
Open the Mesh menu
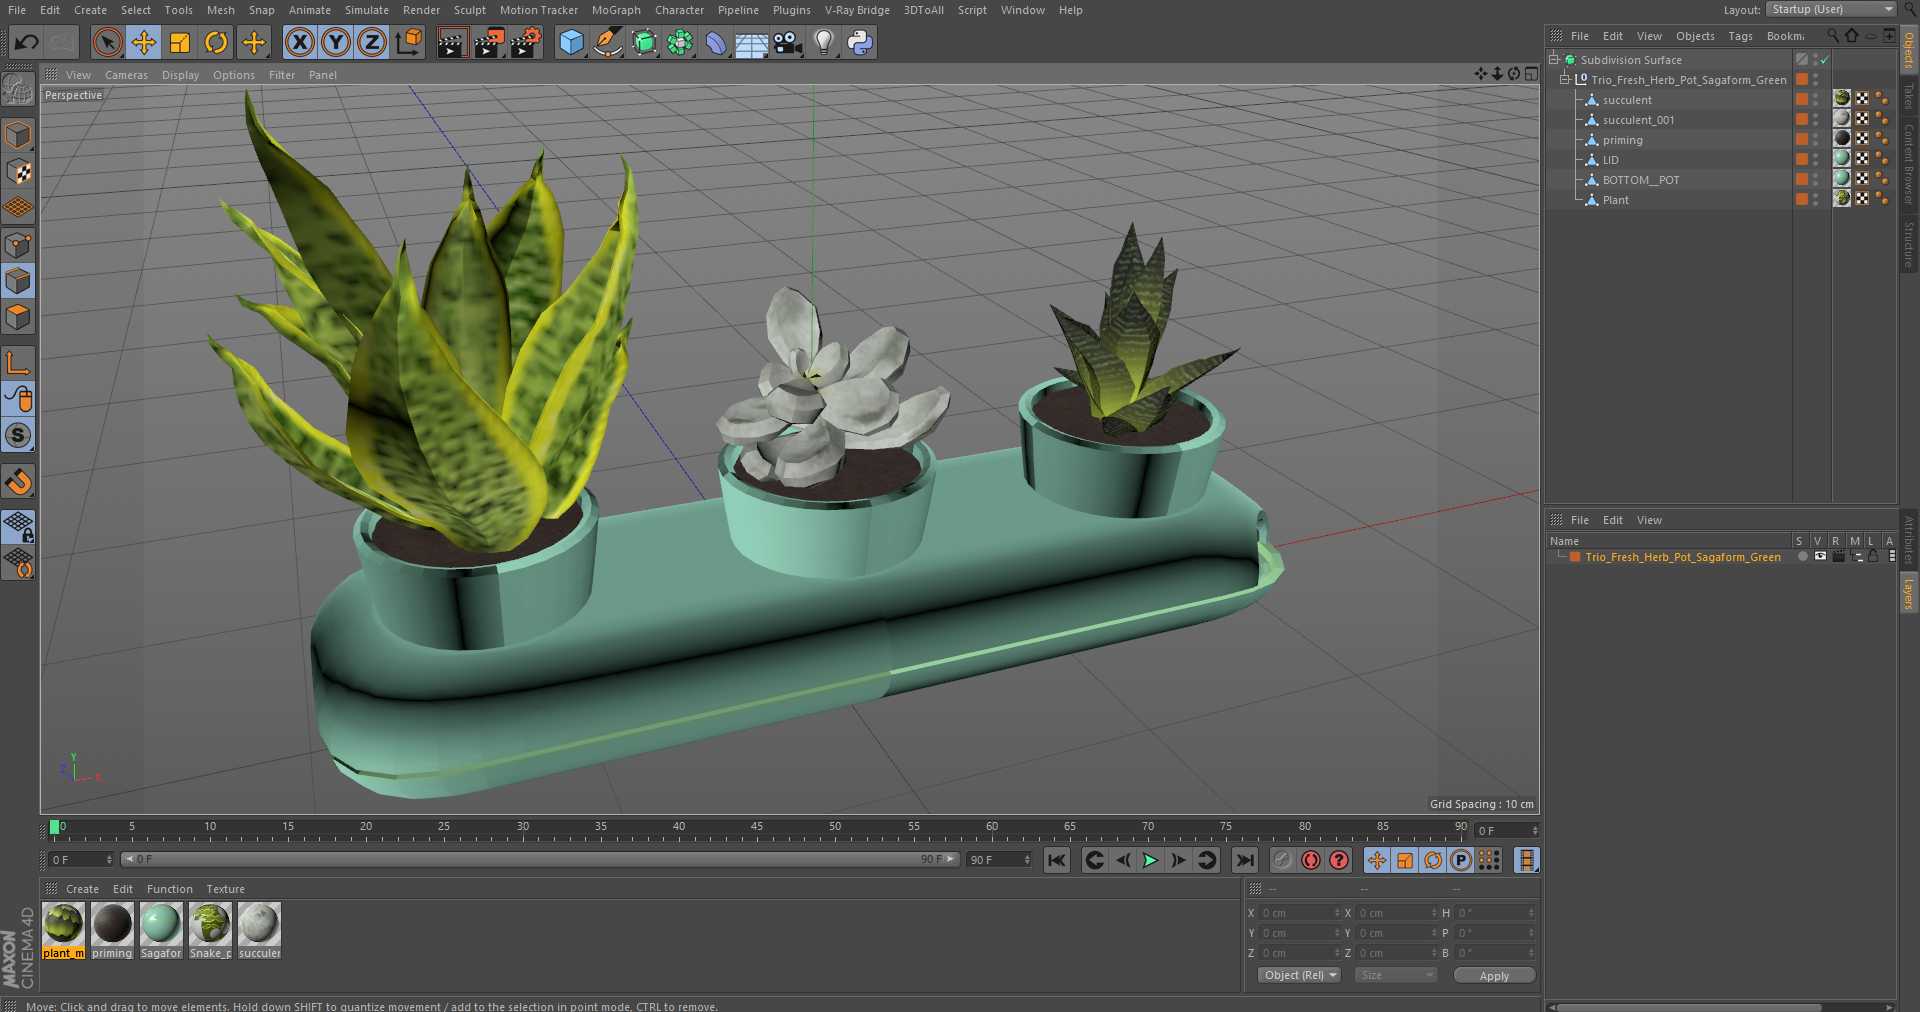[x=220, y=10]
